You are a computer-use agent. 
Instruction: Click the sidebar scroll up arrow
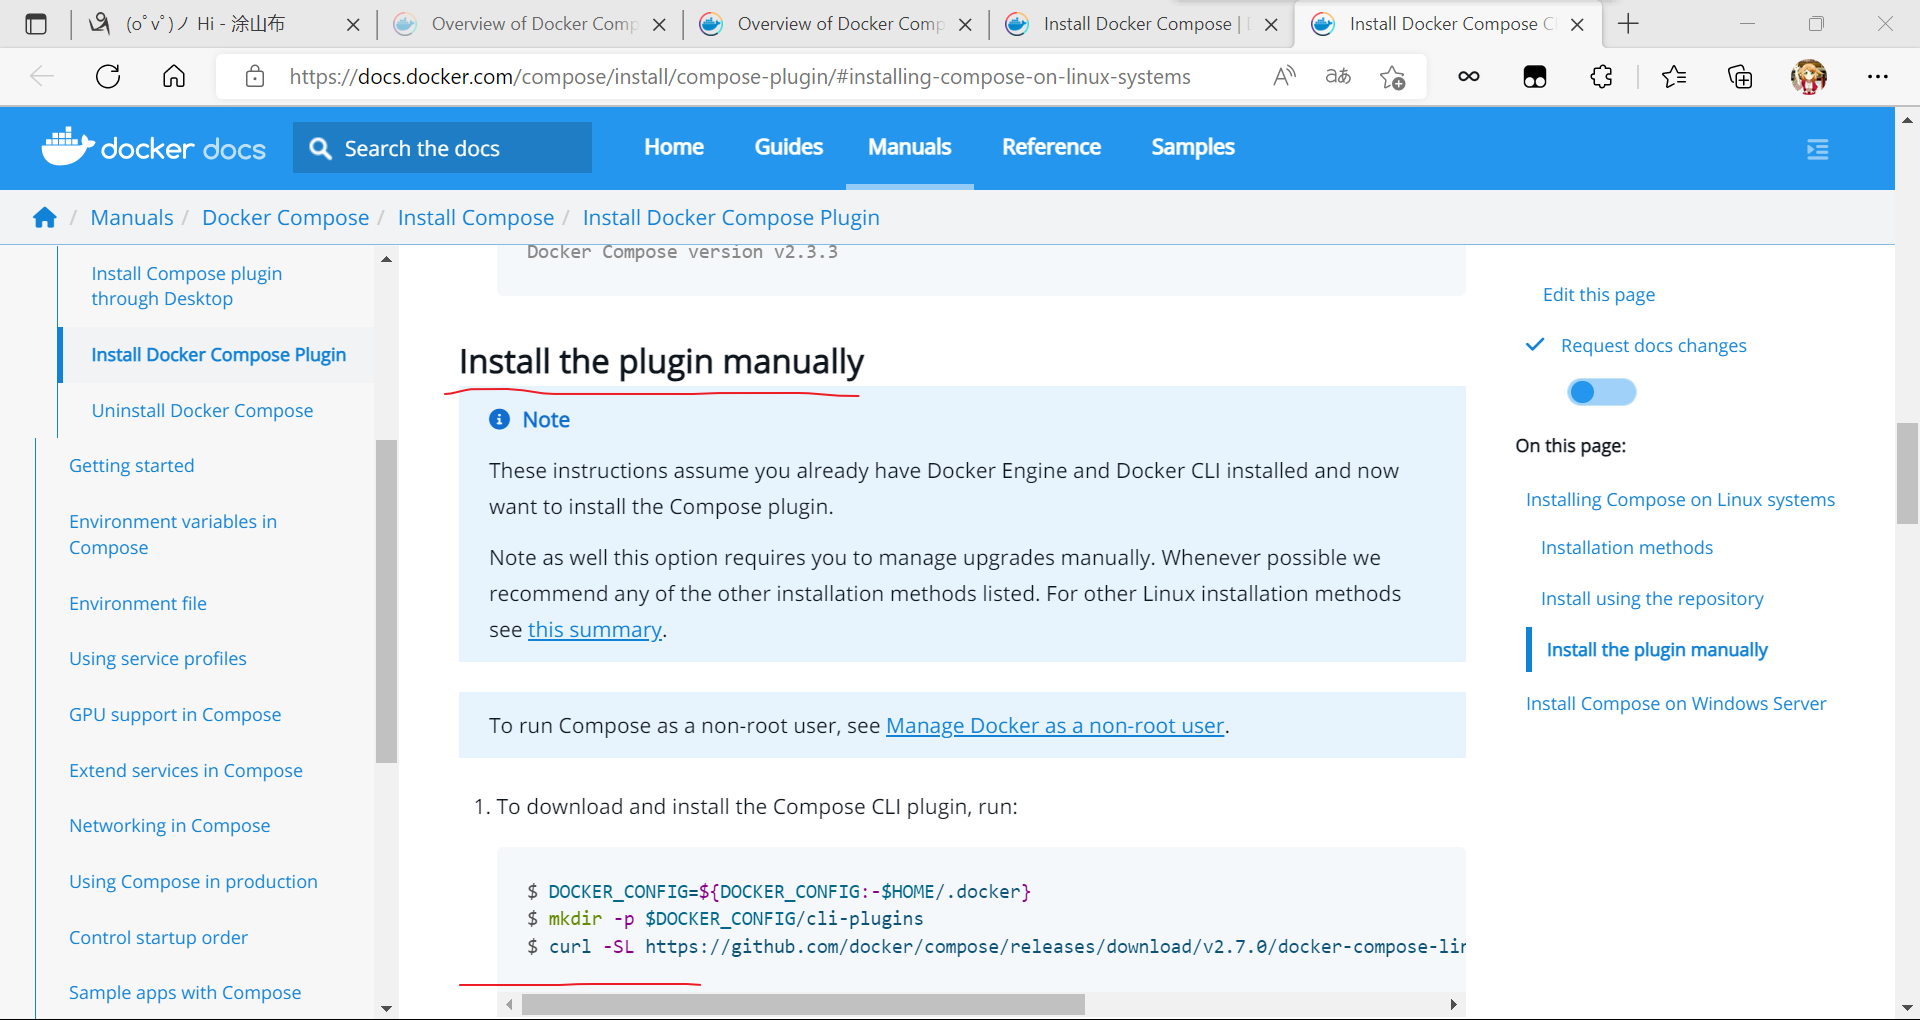[386, 259]
